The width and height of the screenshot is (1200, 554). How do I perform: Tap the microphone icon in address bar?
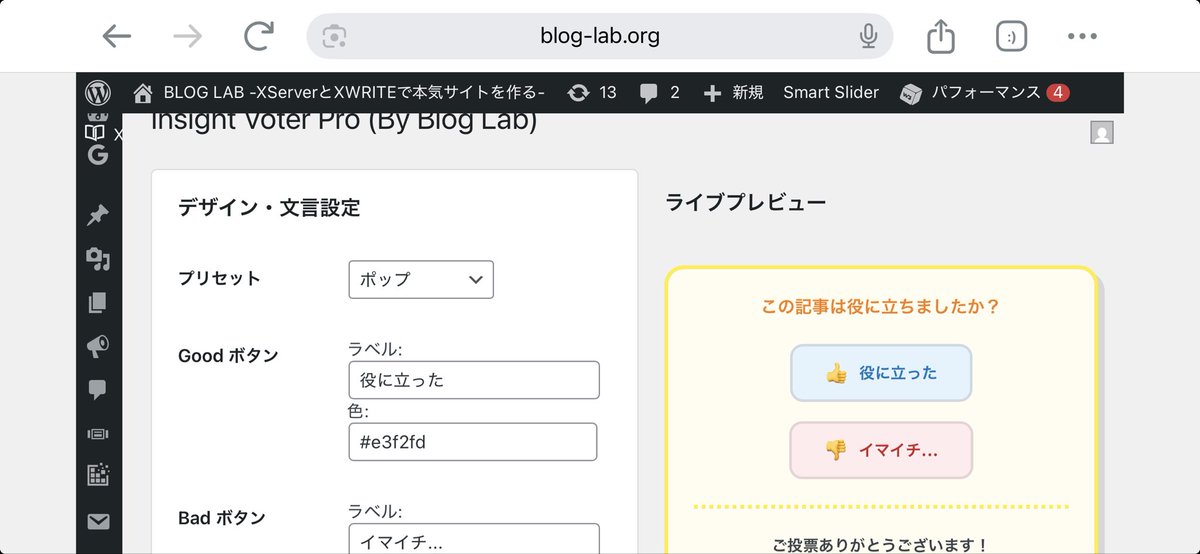pos(868,37)
